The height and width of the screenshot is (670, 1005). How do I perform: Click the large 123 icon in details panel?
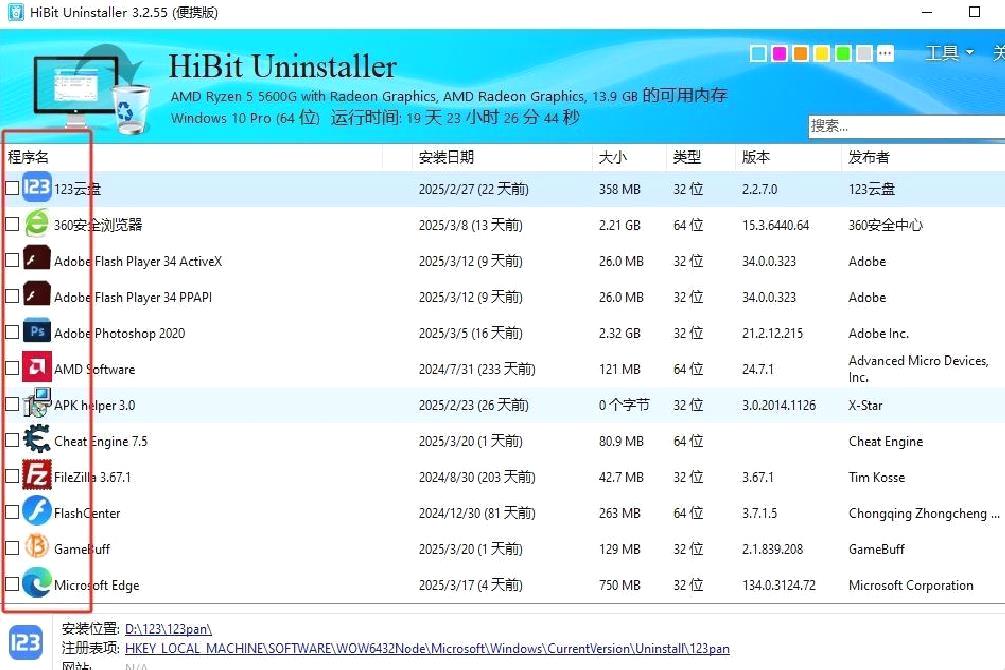tap(26, 642)
